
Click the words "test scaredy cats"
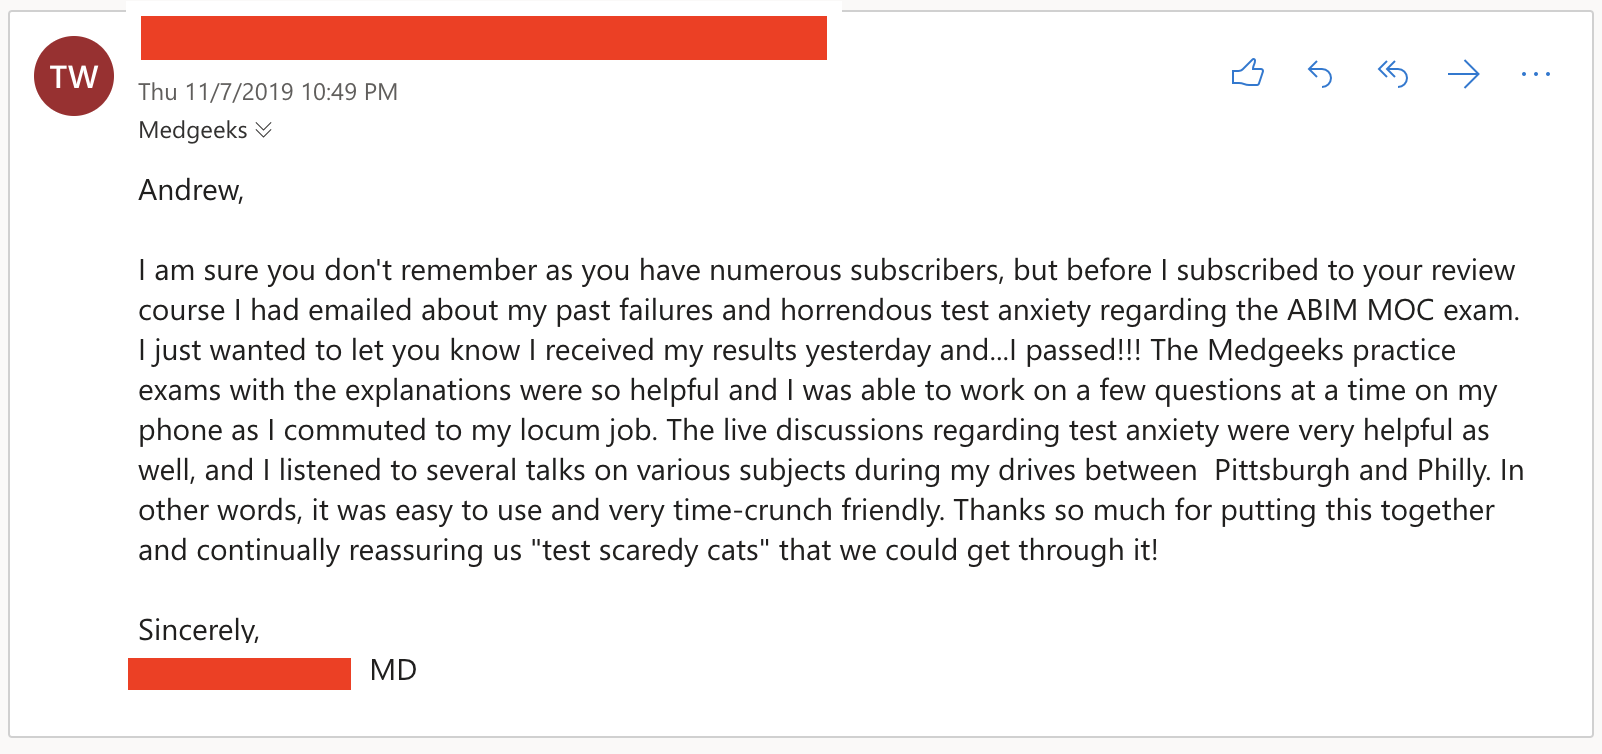651,550
